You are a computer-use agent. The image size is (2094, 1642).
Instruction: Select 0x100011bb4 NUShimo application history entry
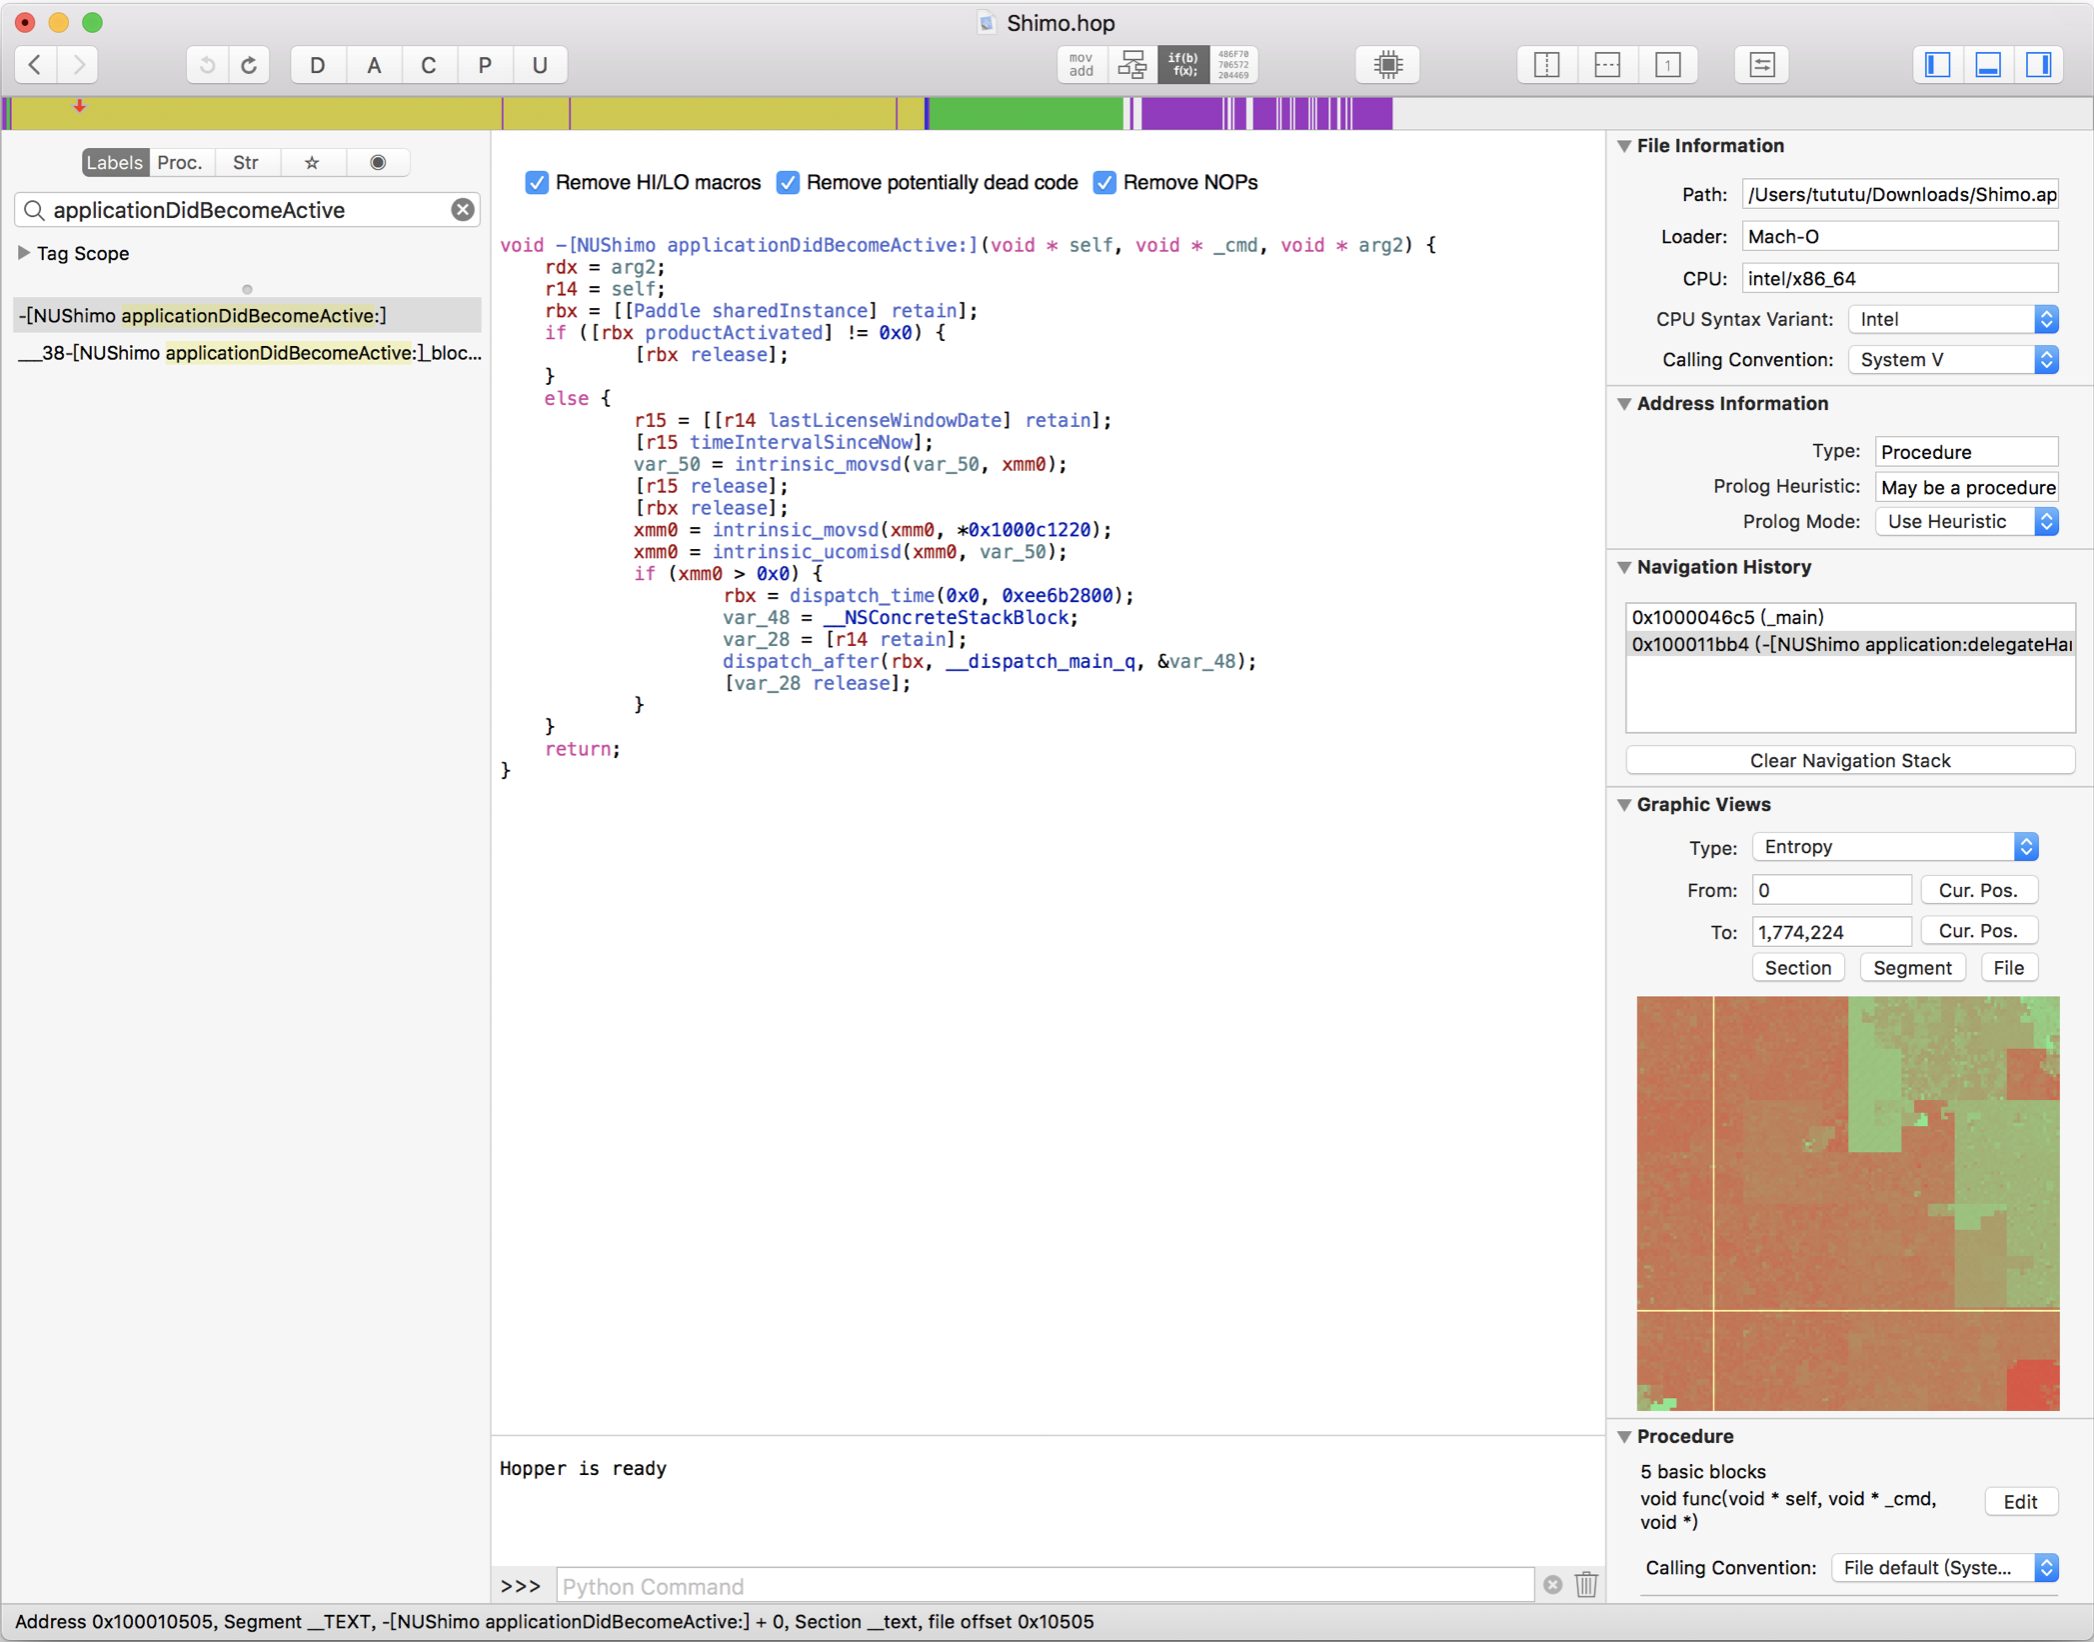(1850, 644)
